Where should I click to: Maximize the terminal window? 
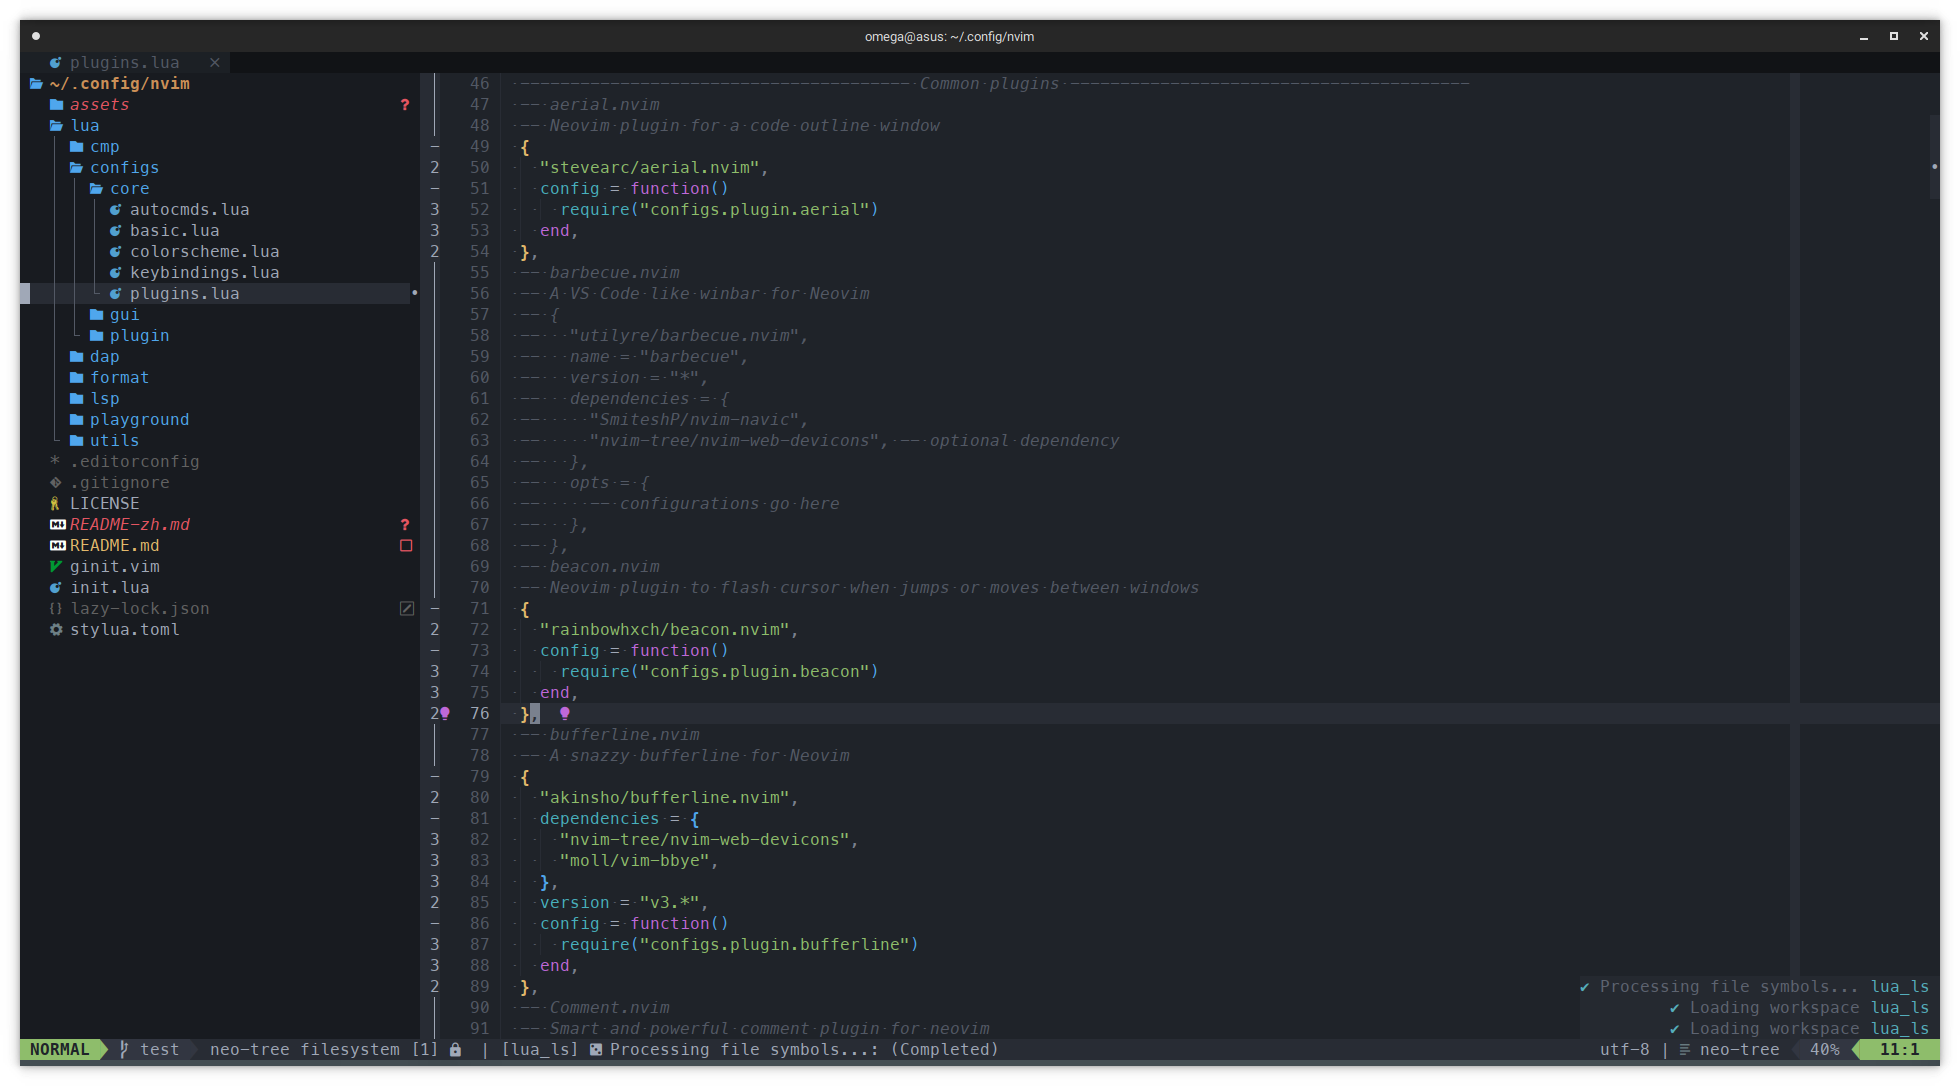pos(1893,36)
